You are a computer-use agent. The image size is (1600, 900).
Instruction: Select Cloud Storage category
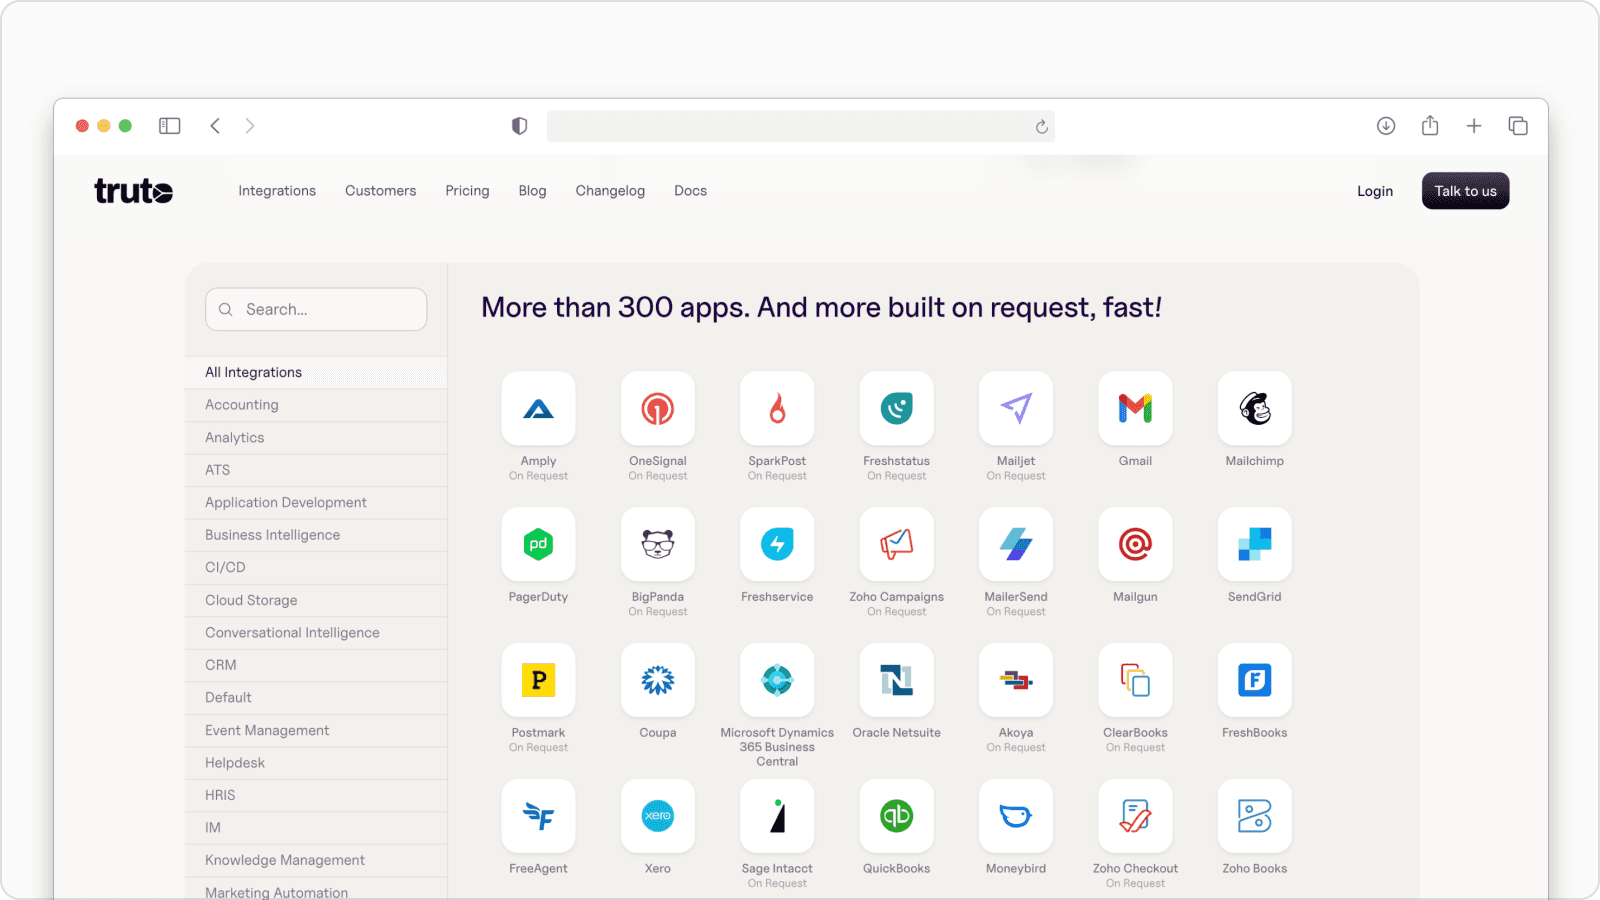click(x=316, y=600)
